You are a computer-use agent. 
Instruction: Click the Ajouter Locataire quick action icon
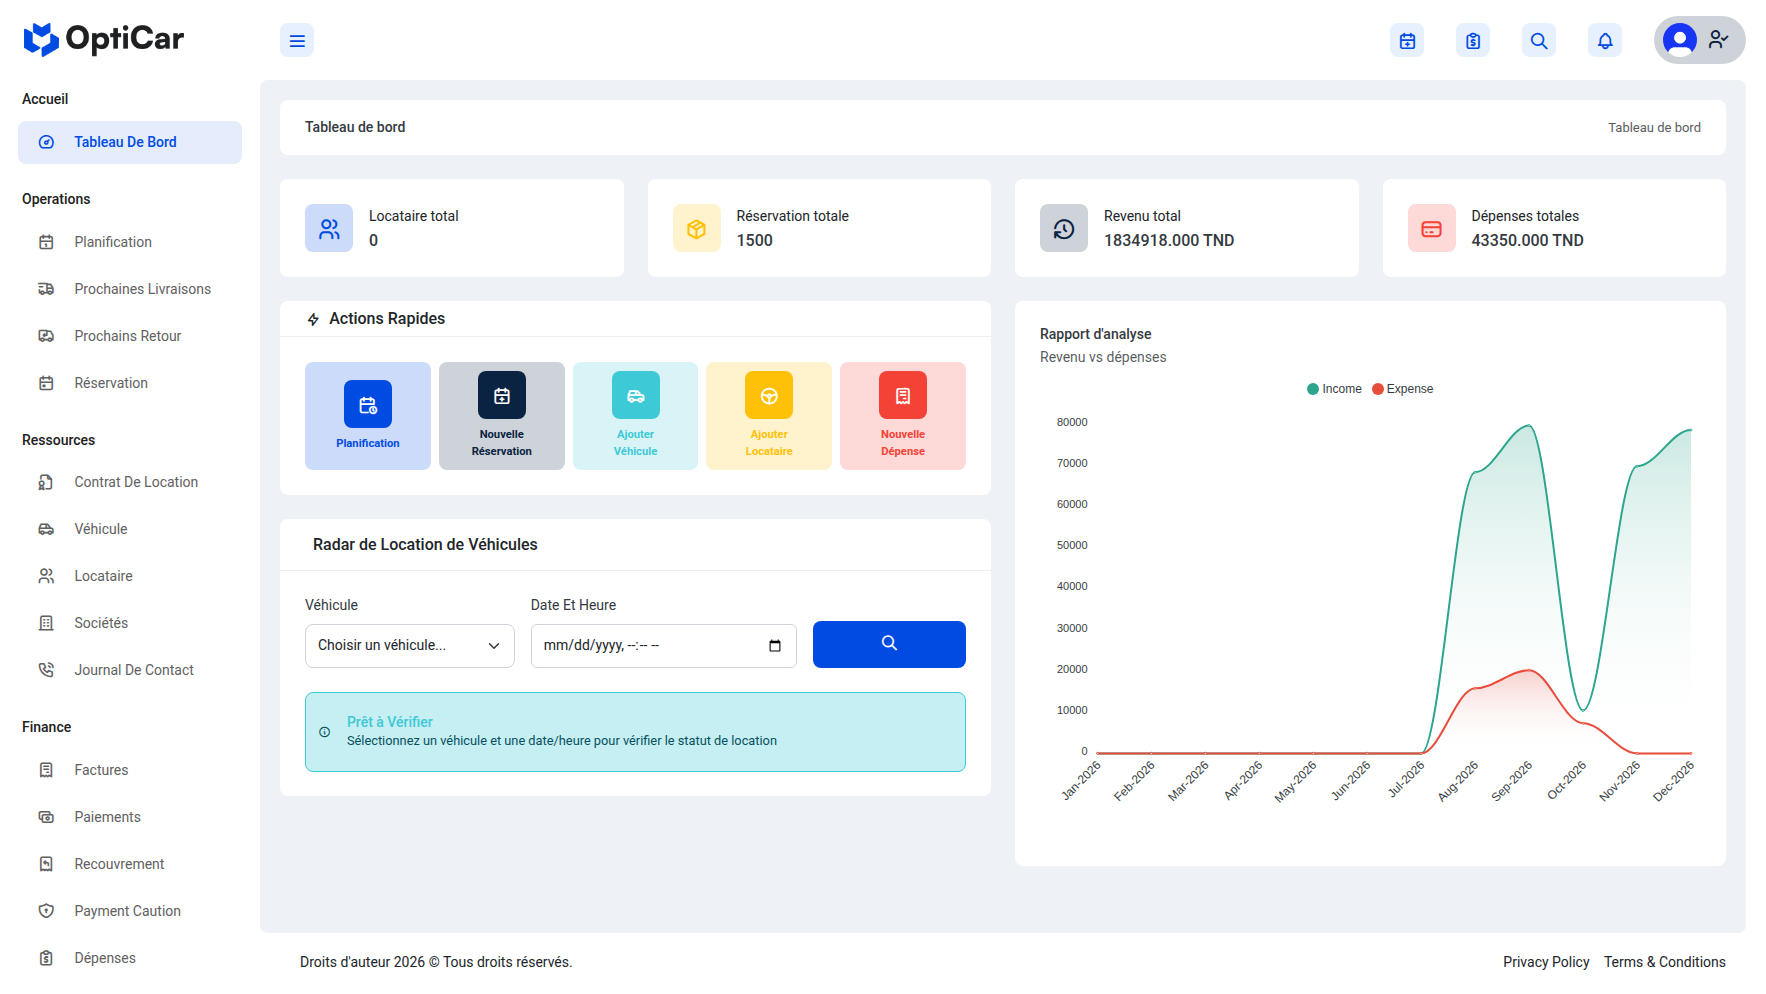pos(769,395)
